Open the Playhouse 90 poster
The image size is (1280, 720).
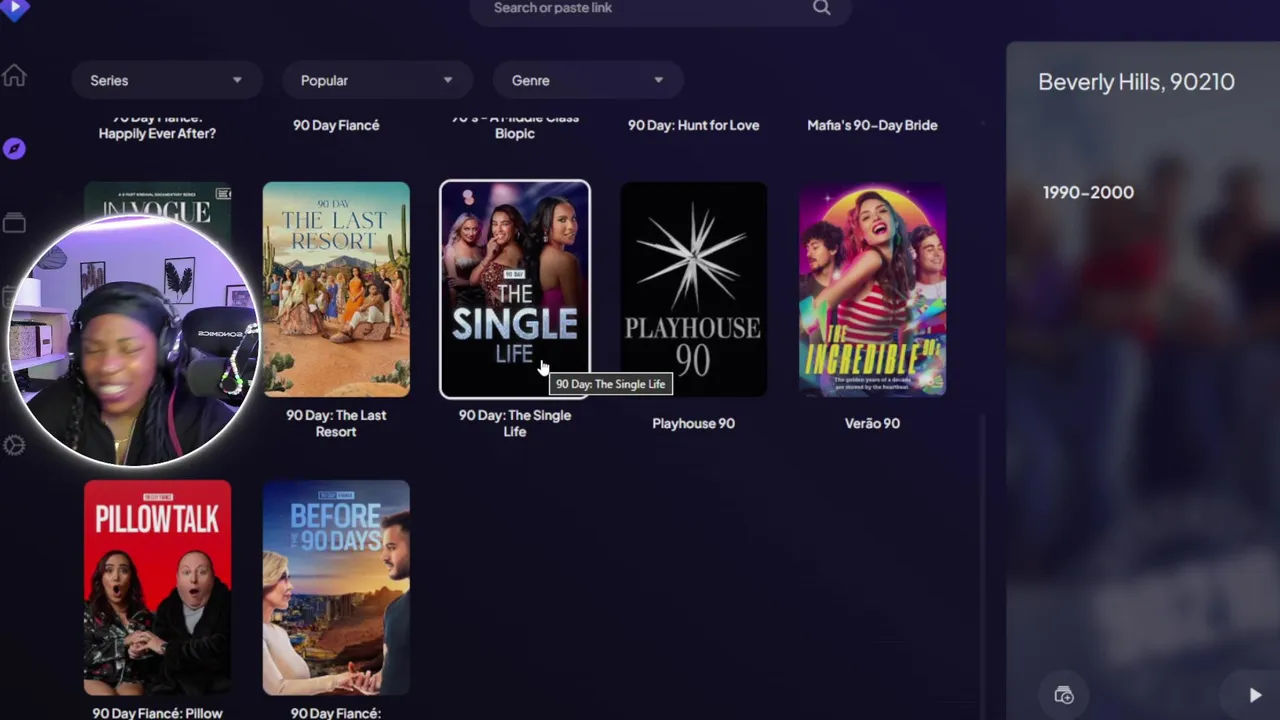coord(694,289)
